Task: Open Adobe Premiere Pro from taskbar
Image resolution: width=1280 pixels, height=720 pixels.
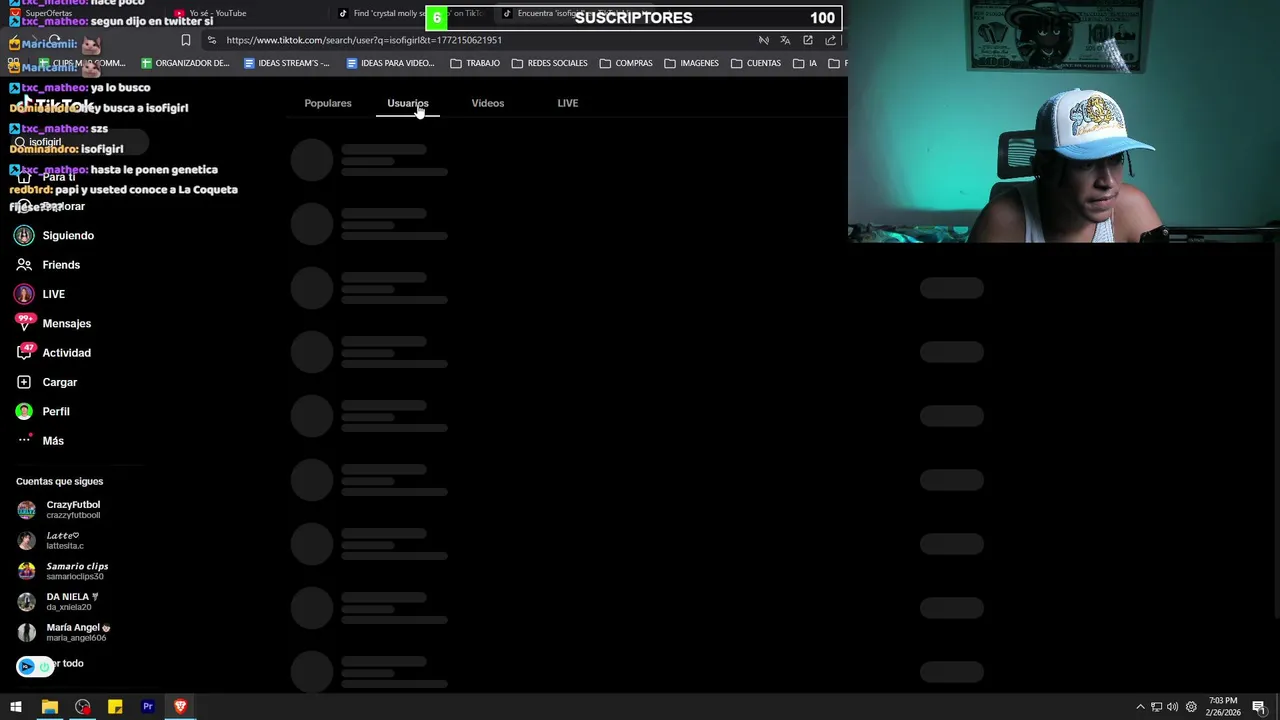Action: pyautogui.click(x=148, y=707)
